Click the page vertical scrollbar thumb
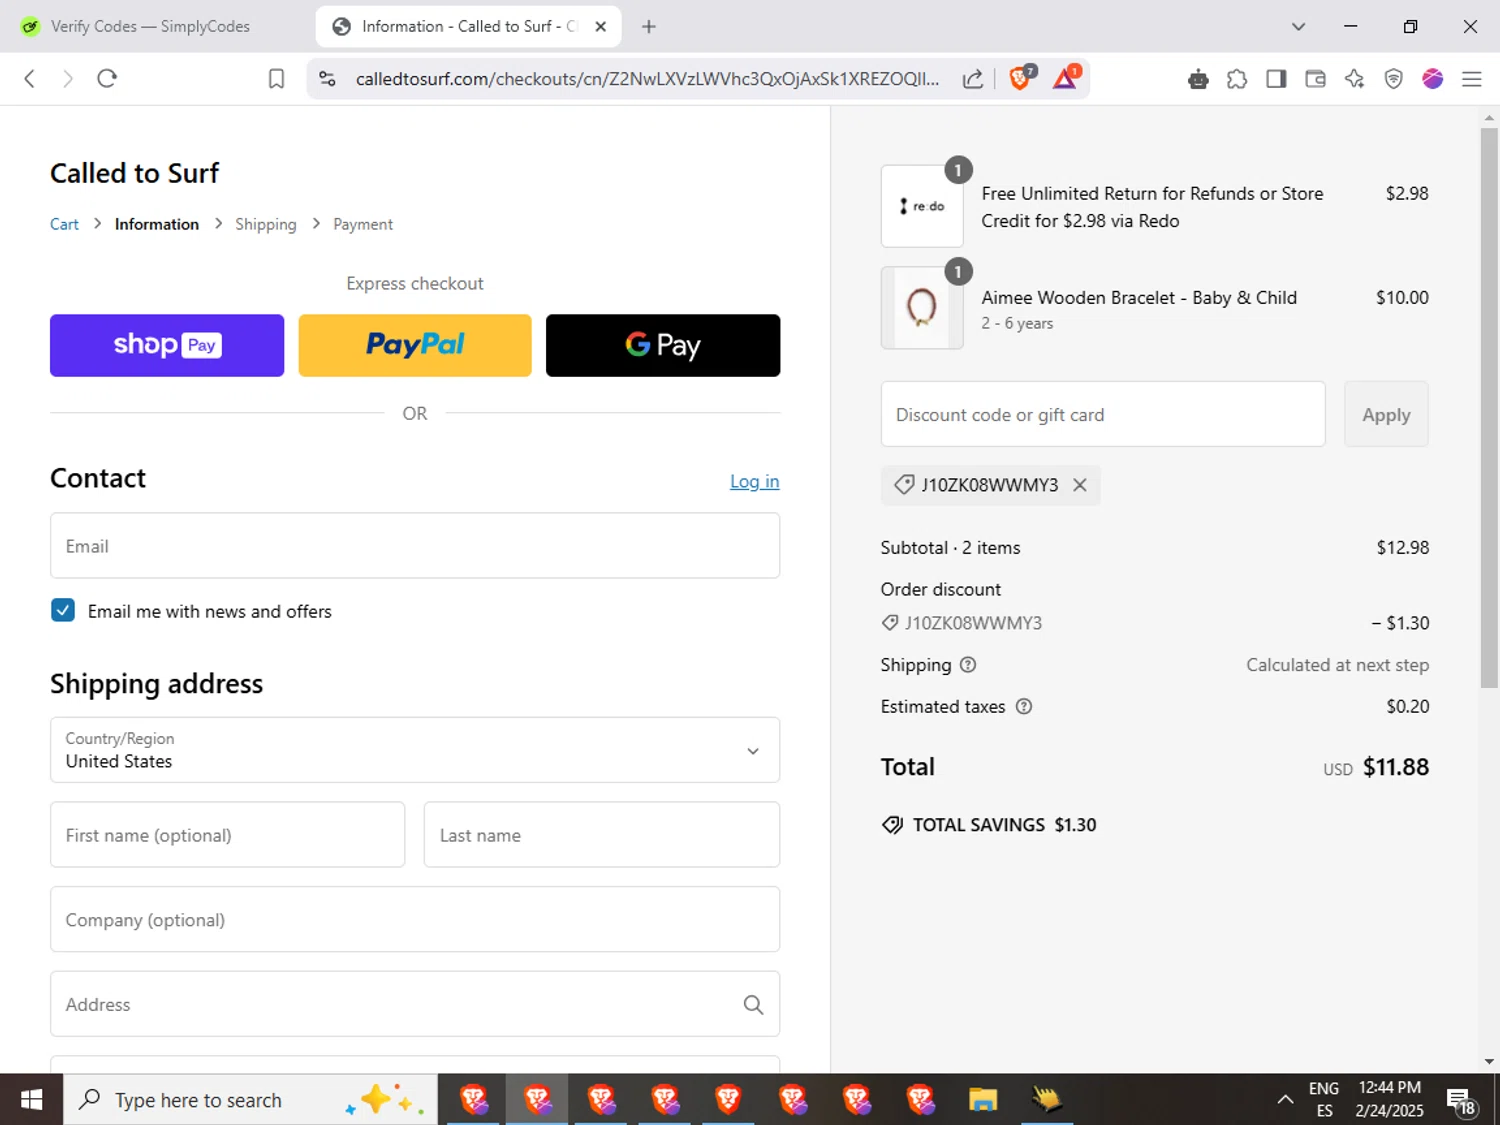Viewport: 1500px width, 1125px height. (1489, 408)
